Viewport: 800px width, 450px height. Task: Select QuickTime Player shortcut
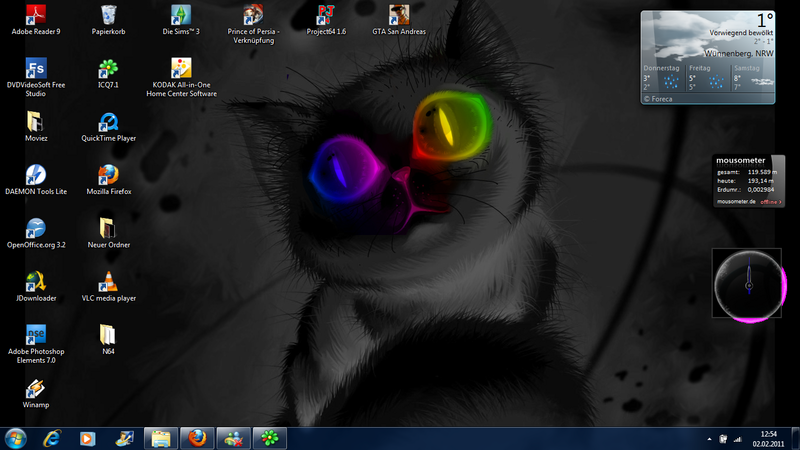click(x=108, y=127)
